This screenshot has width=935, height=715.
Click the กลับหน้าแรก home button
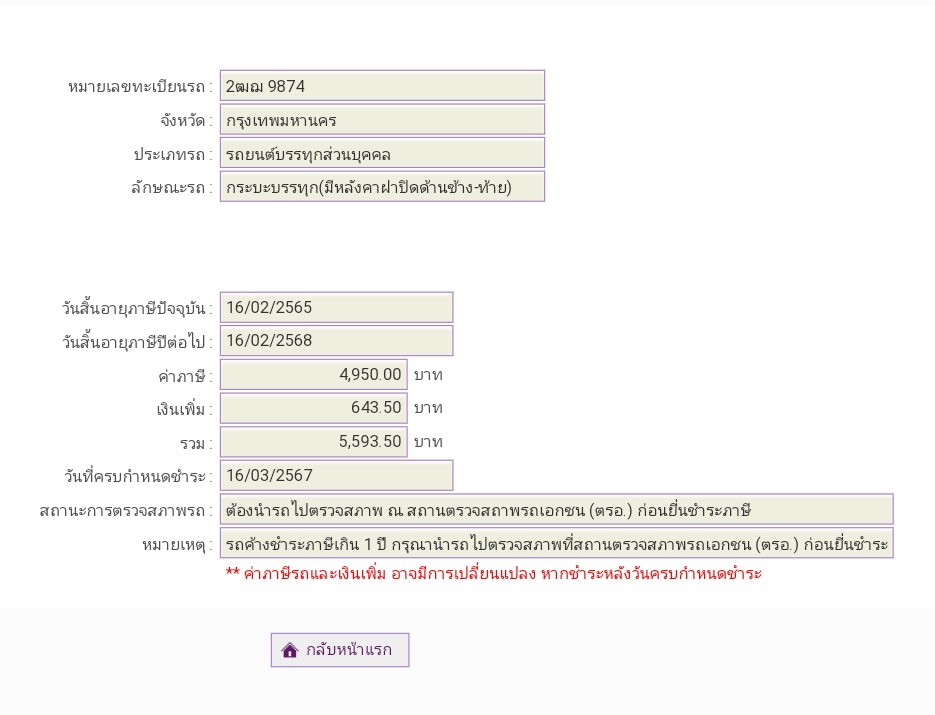coord(340,649)
